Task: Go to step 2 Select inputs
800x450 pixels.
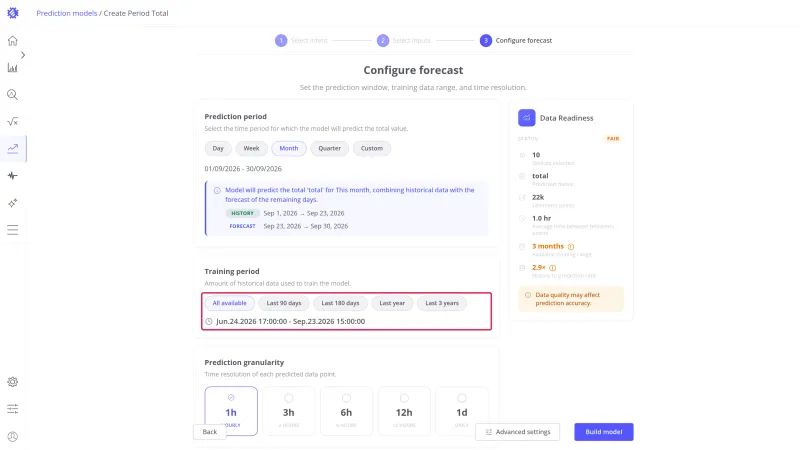Action: (x=404, y=40)
